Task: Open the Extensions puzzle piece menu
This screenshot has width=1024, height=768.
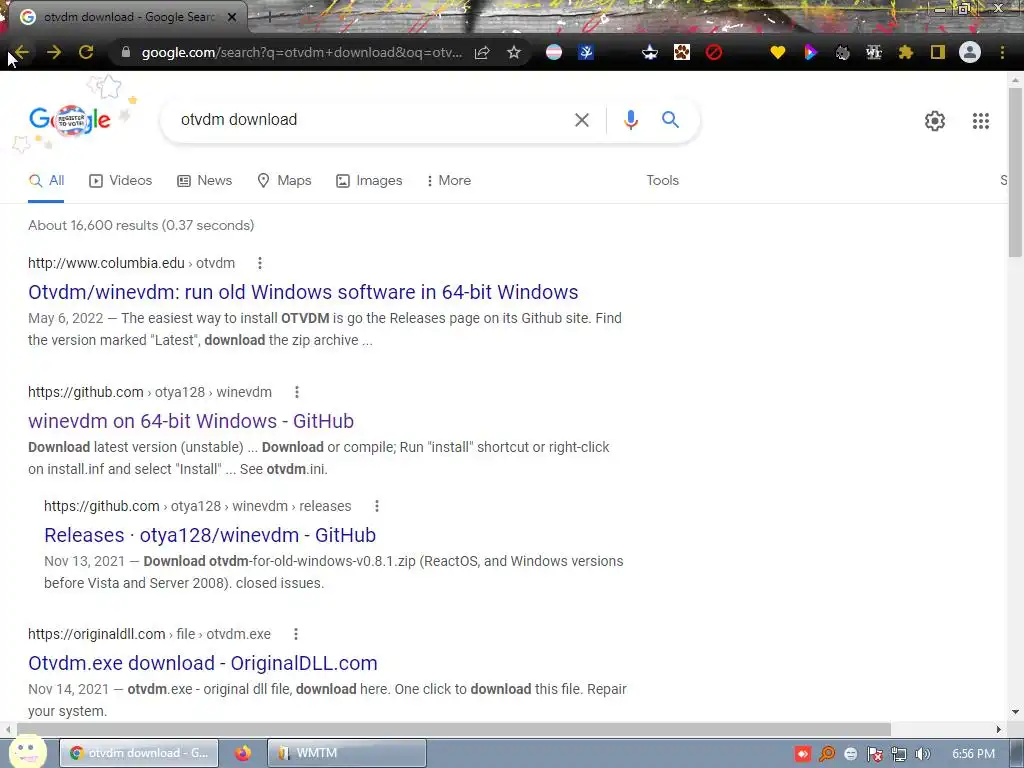Action: [906, 52]
